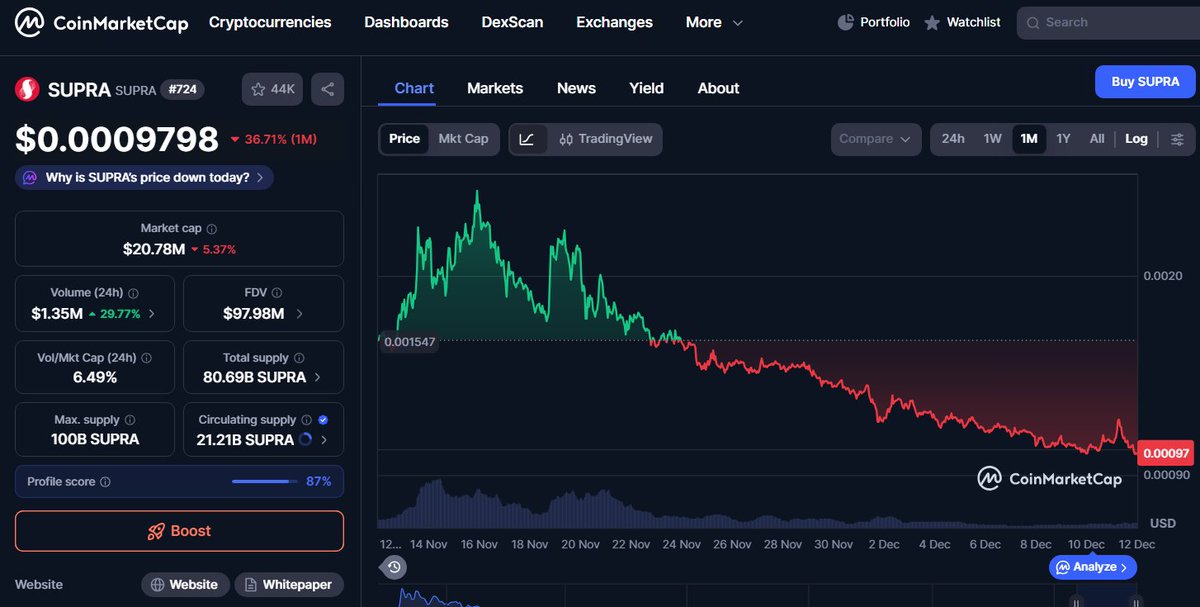Open the More dropdown menu
The height and width of the screenshot is (607, 1200).
tap(714, 22)
